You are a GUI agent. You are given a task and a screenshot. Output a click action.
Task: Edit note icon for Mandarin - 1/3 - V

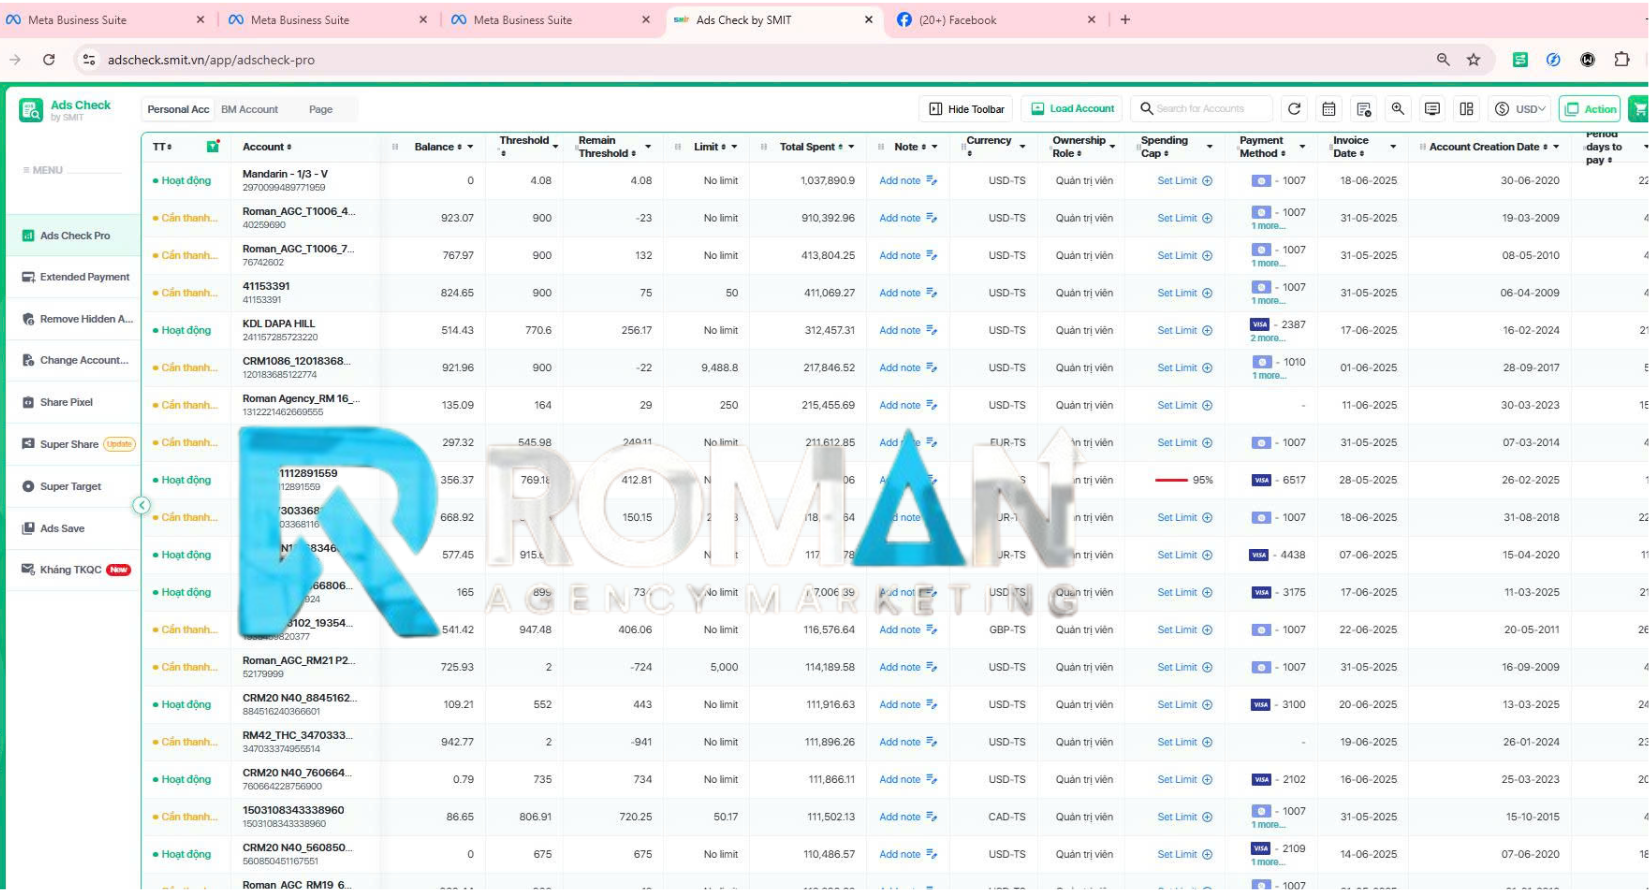(932, 181)
